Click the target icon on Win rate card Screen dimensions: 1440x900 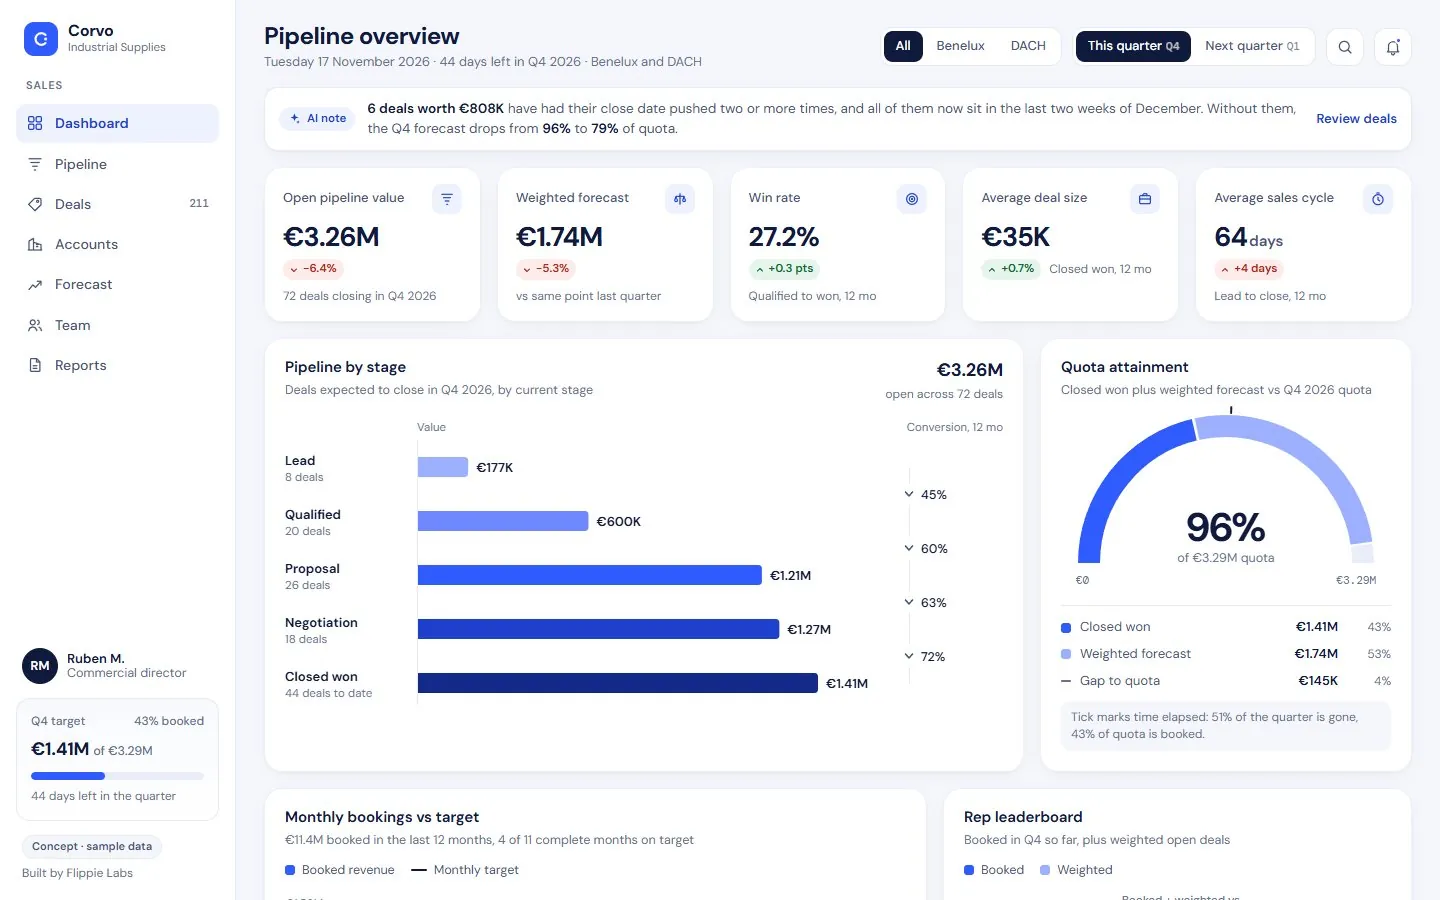click(x=912, y=199)
